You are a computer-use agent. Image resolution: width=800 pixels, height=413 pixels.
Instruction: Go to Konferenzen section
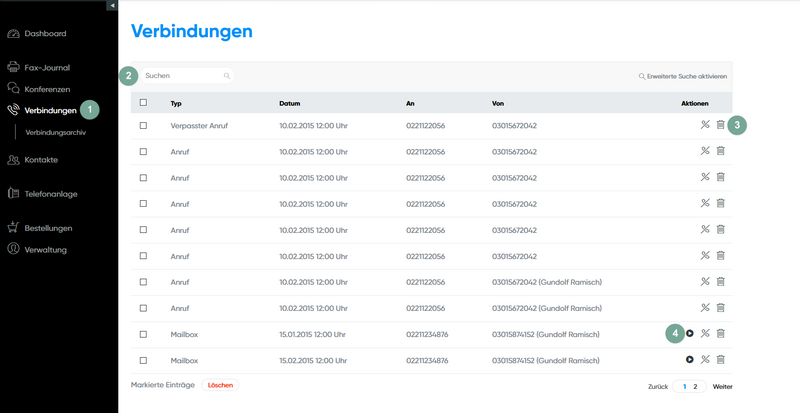click(x=47, y=89)
